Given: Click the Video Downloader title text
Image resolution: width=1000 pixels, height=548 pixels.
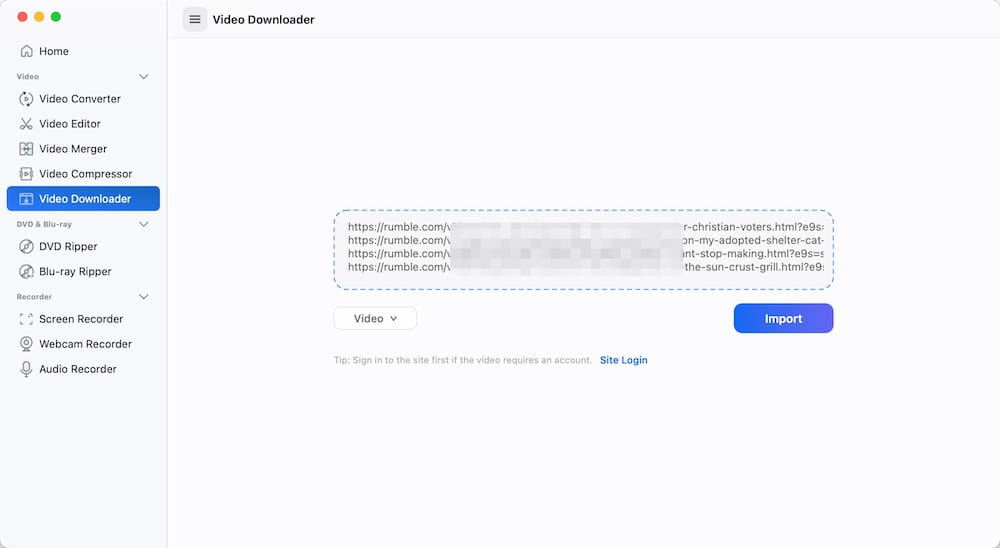Looking at the screenshot, I should 263,19.
